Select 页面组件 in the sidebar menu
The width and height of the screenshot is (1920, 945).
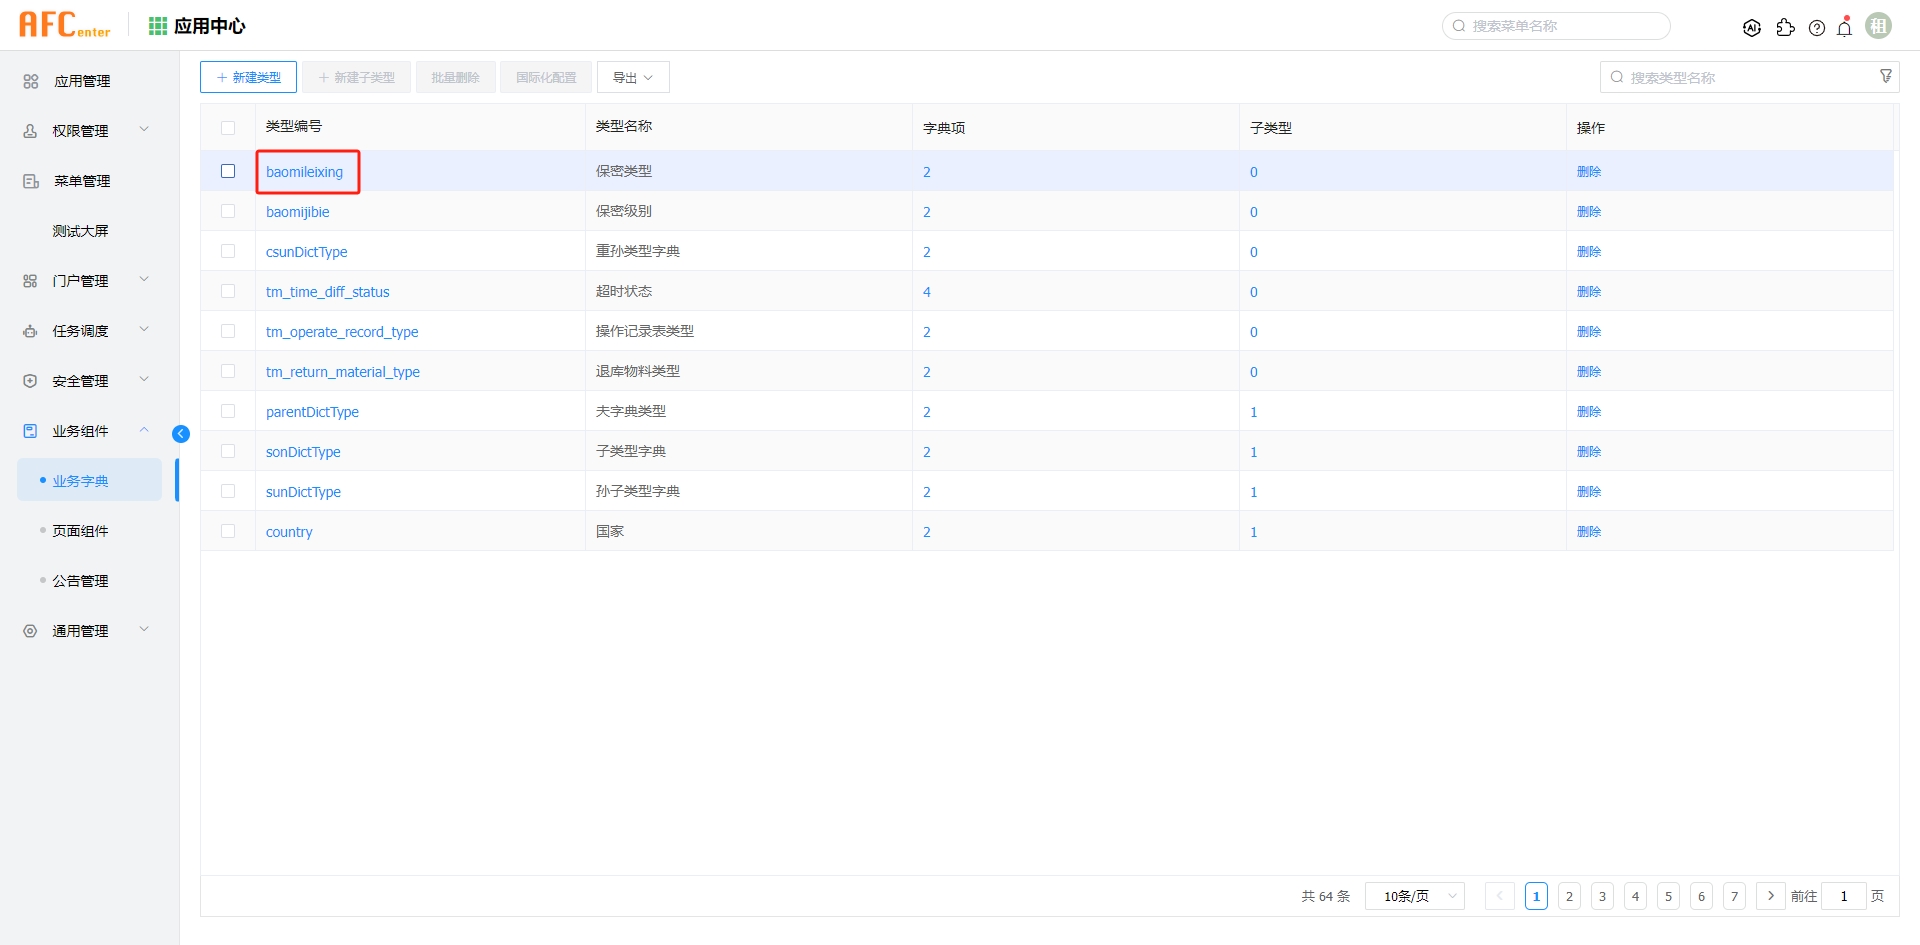point(80,530)
